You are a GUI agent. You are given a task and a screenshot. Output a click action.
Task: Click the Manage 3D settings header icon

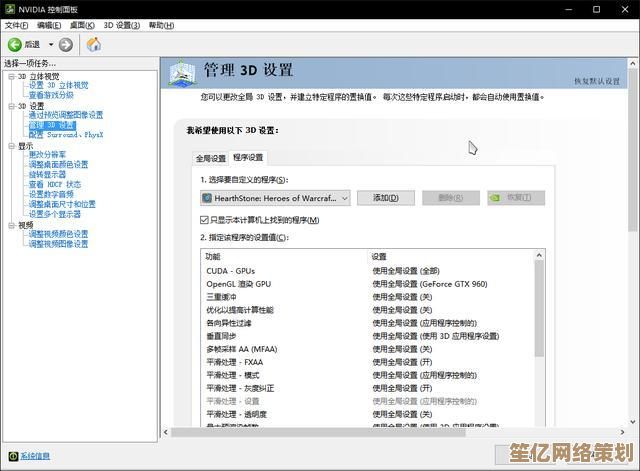[x=182, y=73]
